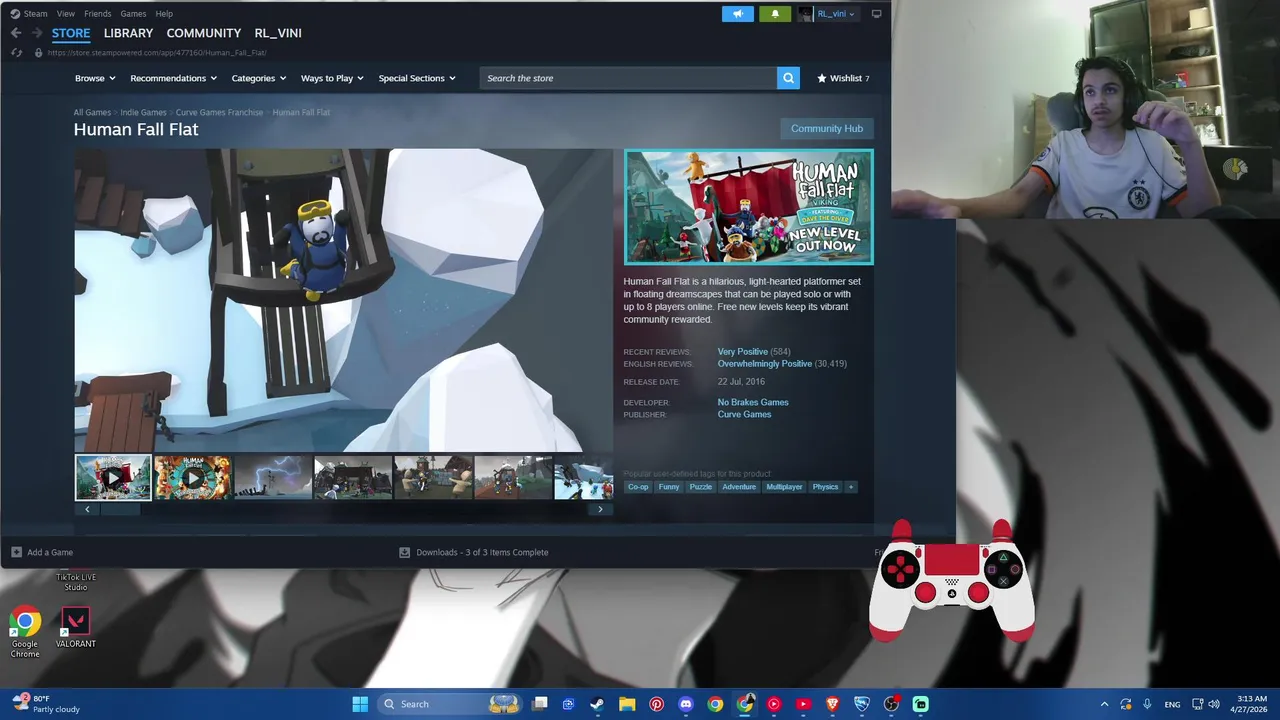Open the Games menu

133,14
